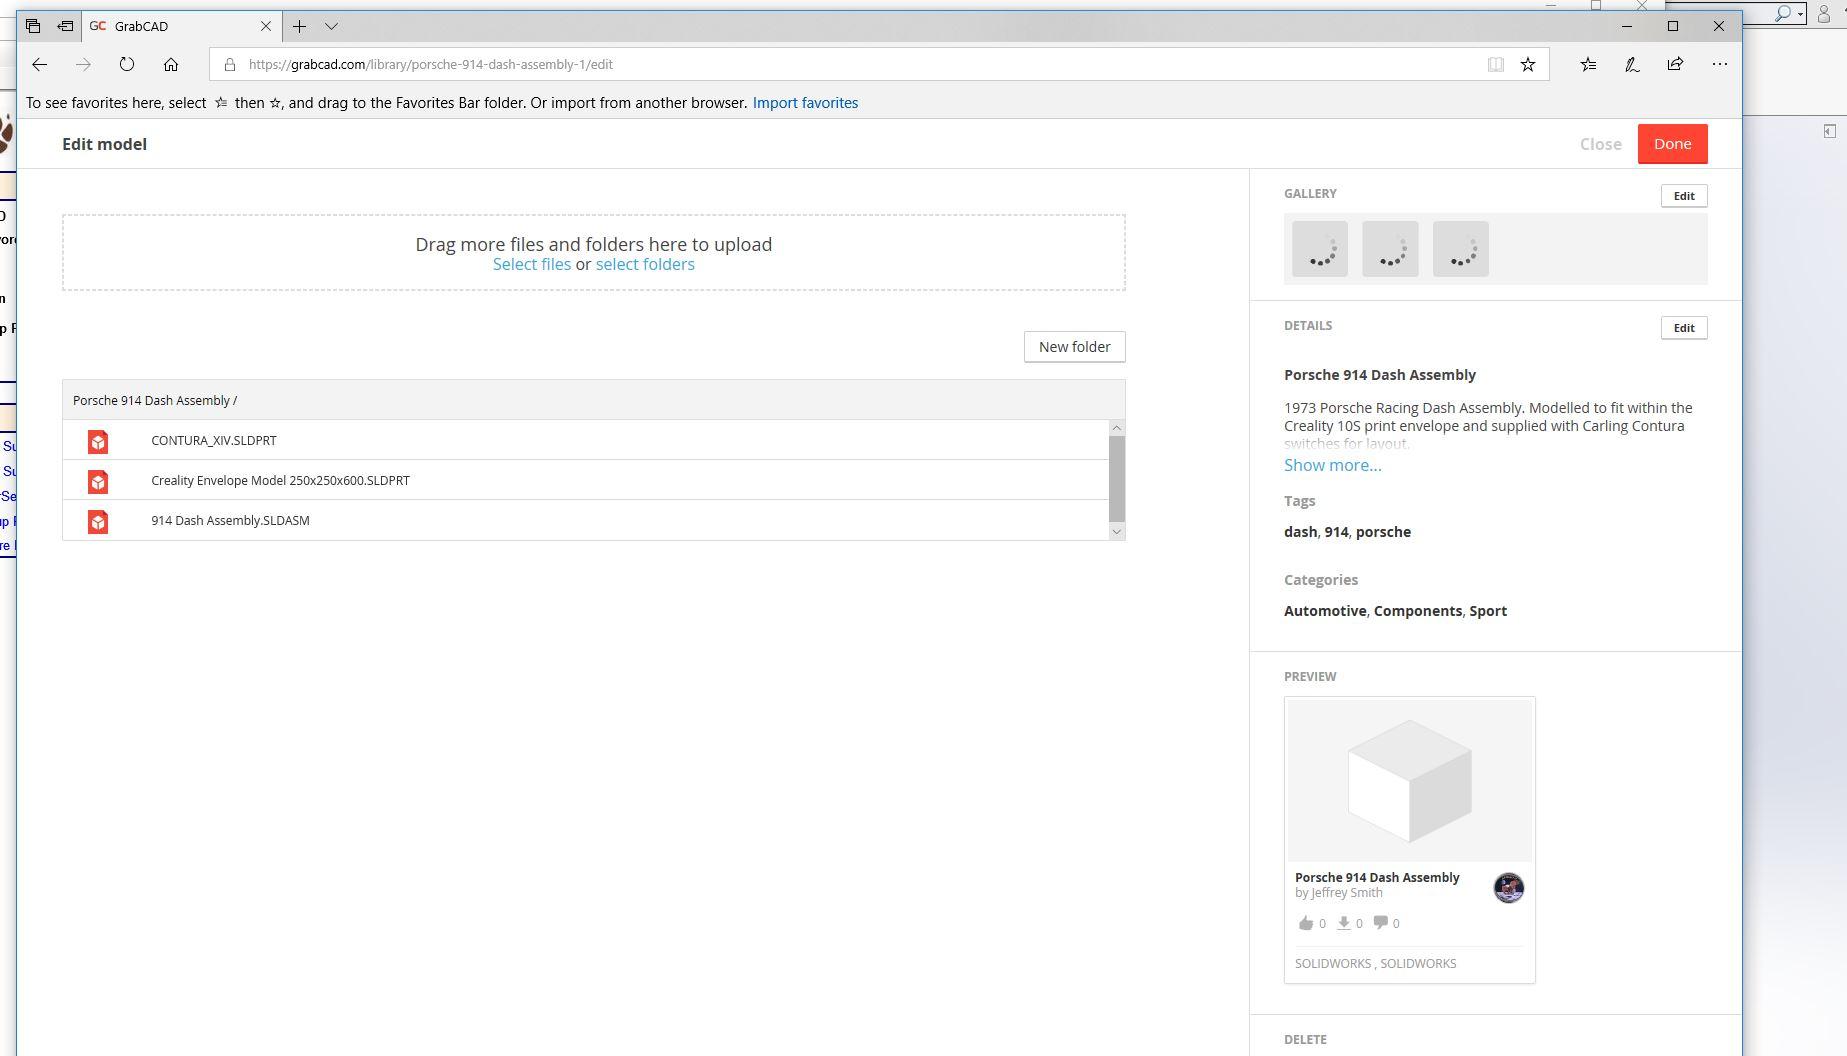Click the red Done button

click(x=1672, y=144)
